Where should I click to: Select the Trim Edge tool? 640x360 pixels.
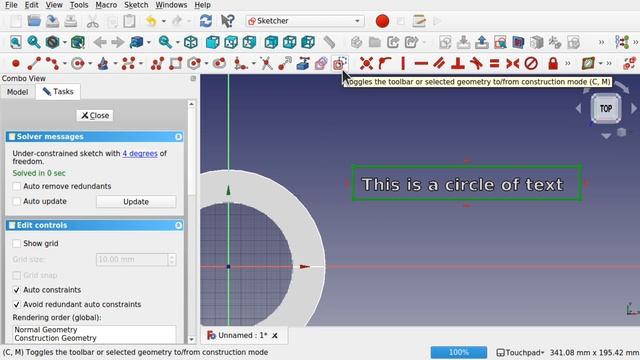pos(266,64)
